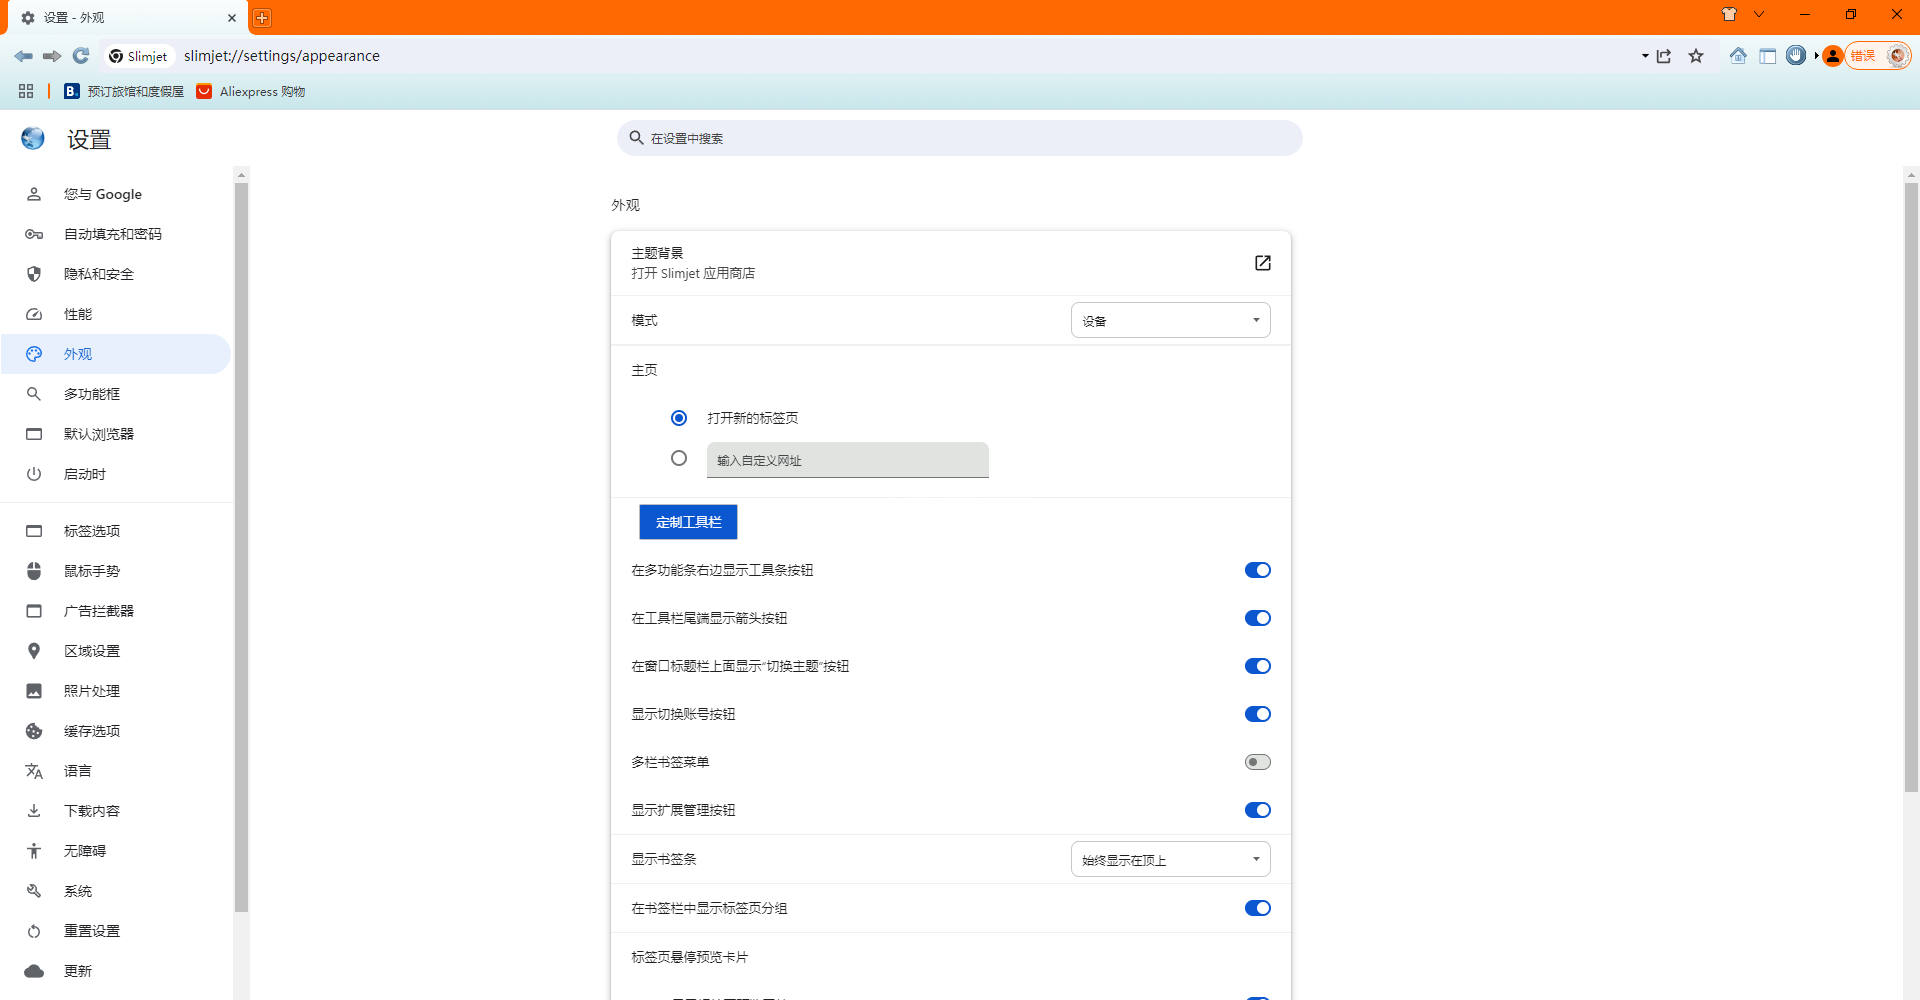Open the apps grid in bookmarks bar
Viewport: 1920px width, 1000px height.
[26, 91]
